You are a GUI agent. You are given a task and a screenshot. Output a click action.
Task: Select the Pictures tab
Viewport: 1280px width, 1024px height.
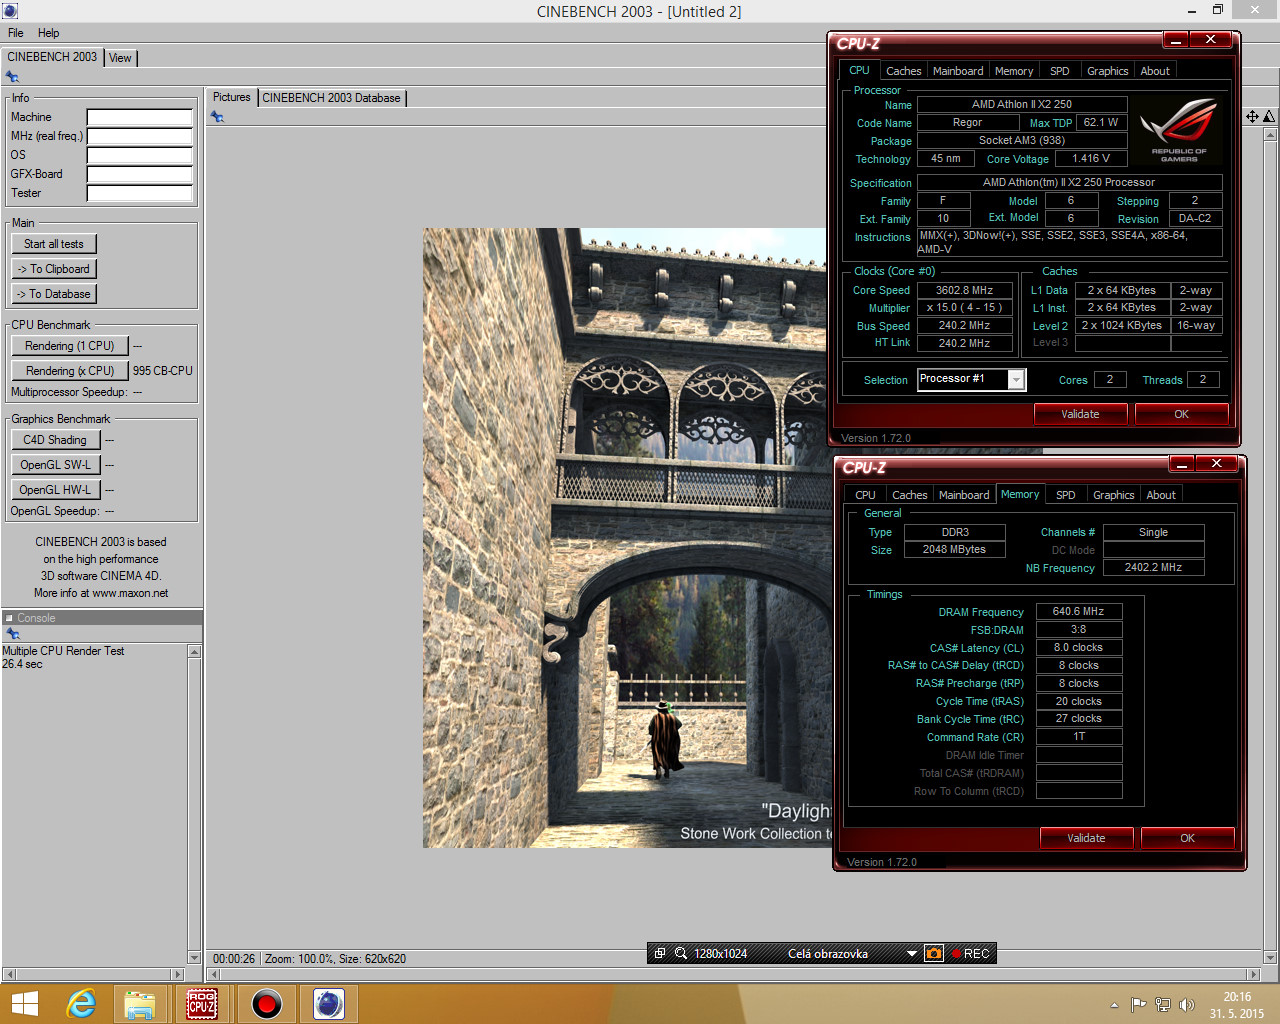(x=232, y=97)
